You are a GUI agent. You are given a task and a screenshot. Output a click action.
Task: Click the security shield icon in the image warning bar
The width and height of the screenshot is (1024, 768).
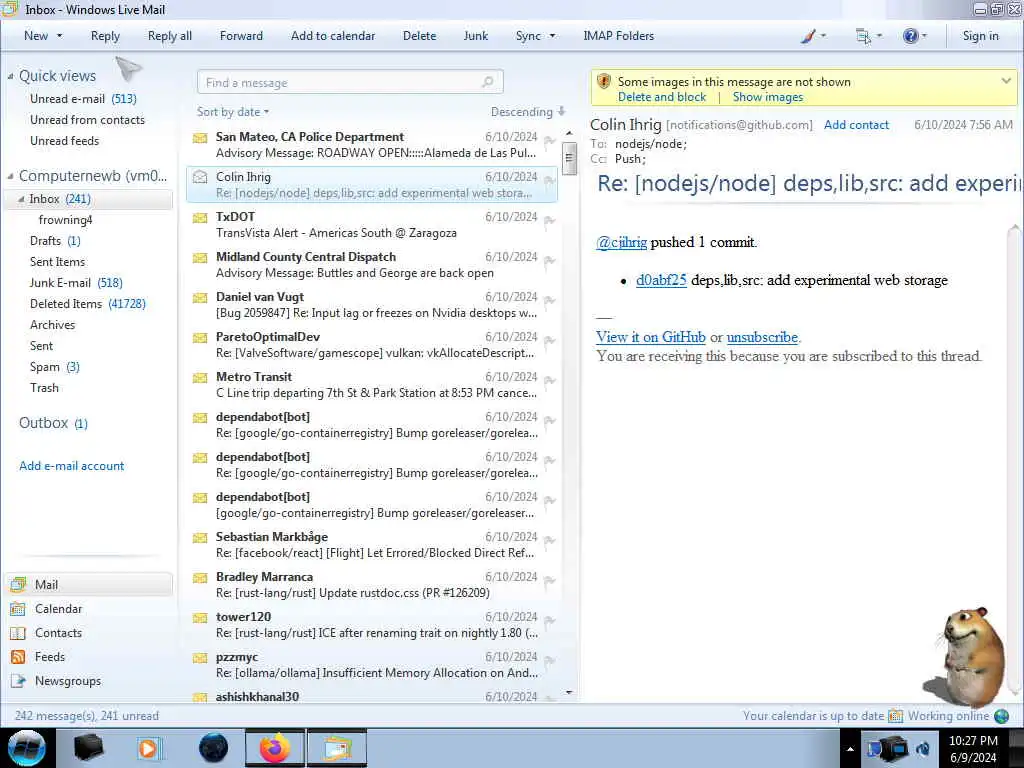pos(604,82)
